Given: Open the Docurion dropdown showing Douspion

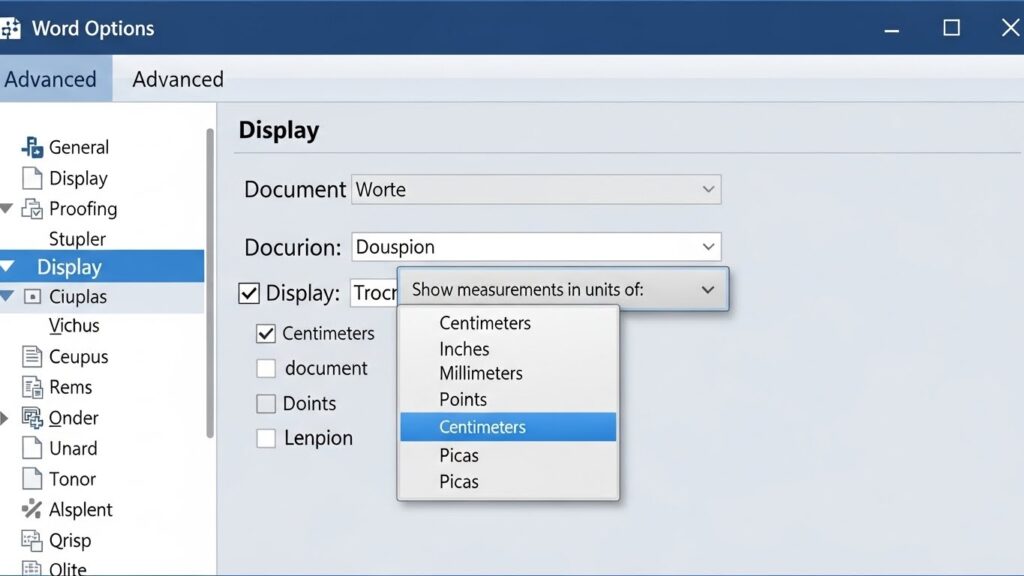Looking at the screenshot, I should coord(536,247).
